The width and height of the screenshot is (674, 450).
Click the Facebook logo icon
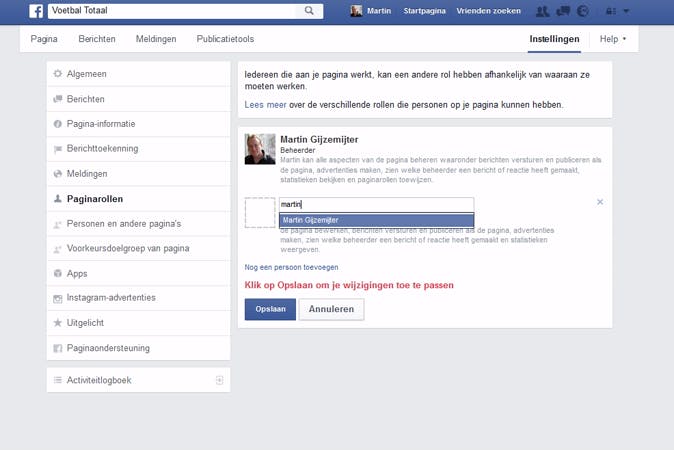[36, 11]
